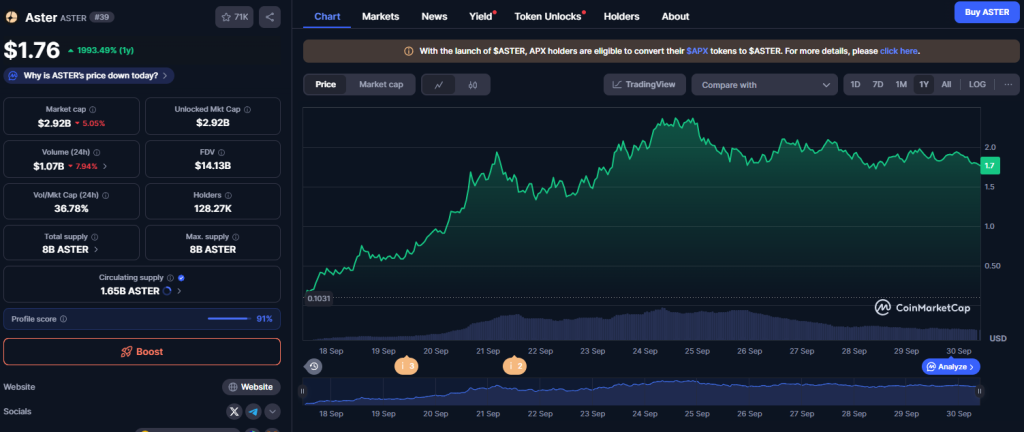This screenshot has height=432, width=1024.
Task: Select the line chart icon
Action: click(x=439, y=85)
